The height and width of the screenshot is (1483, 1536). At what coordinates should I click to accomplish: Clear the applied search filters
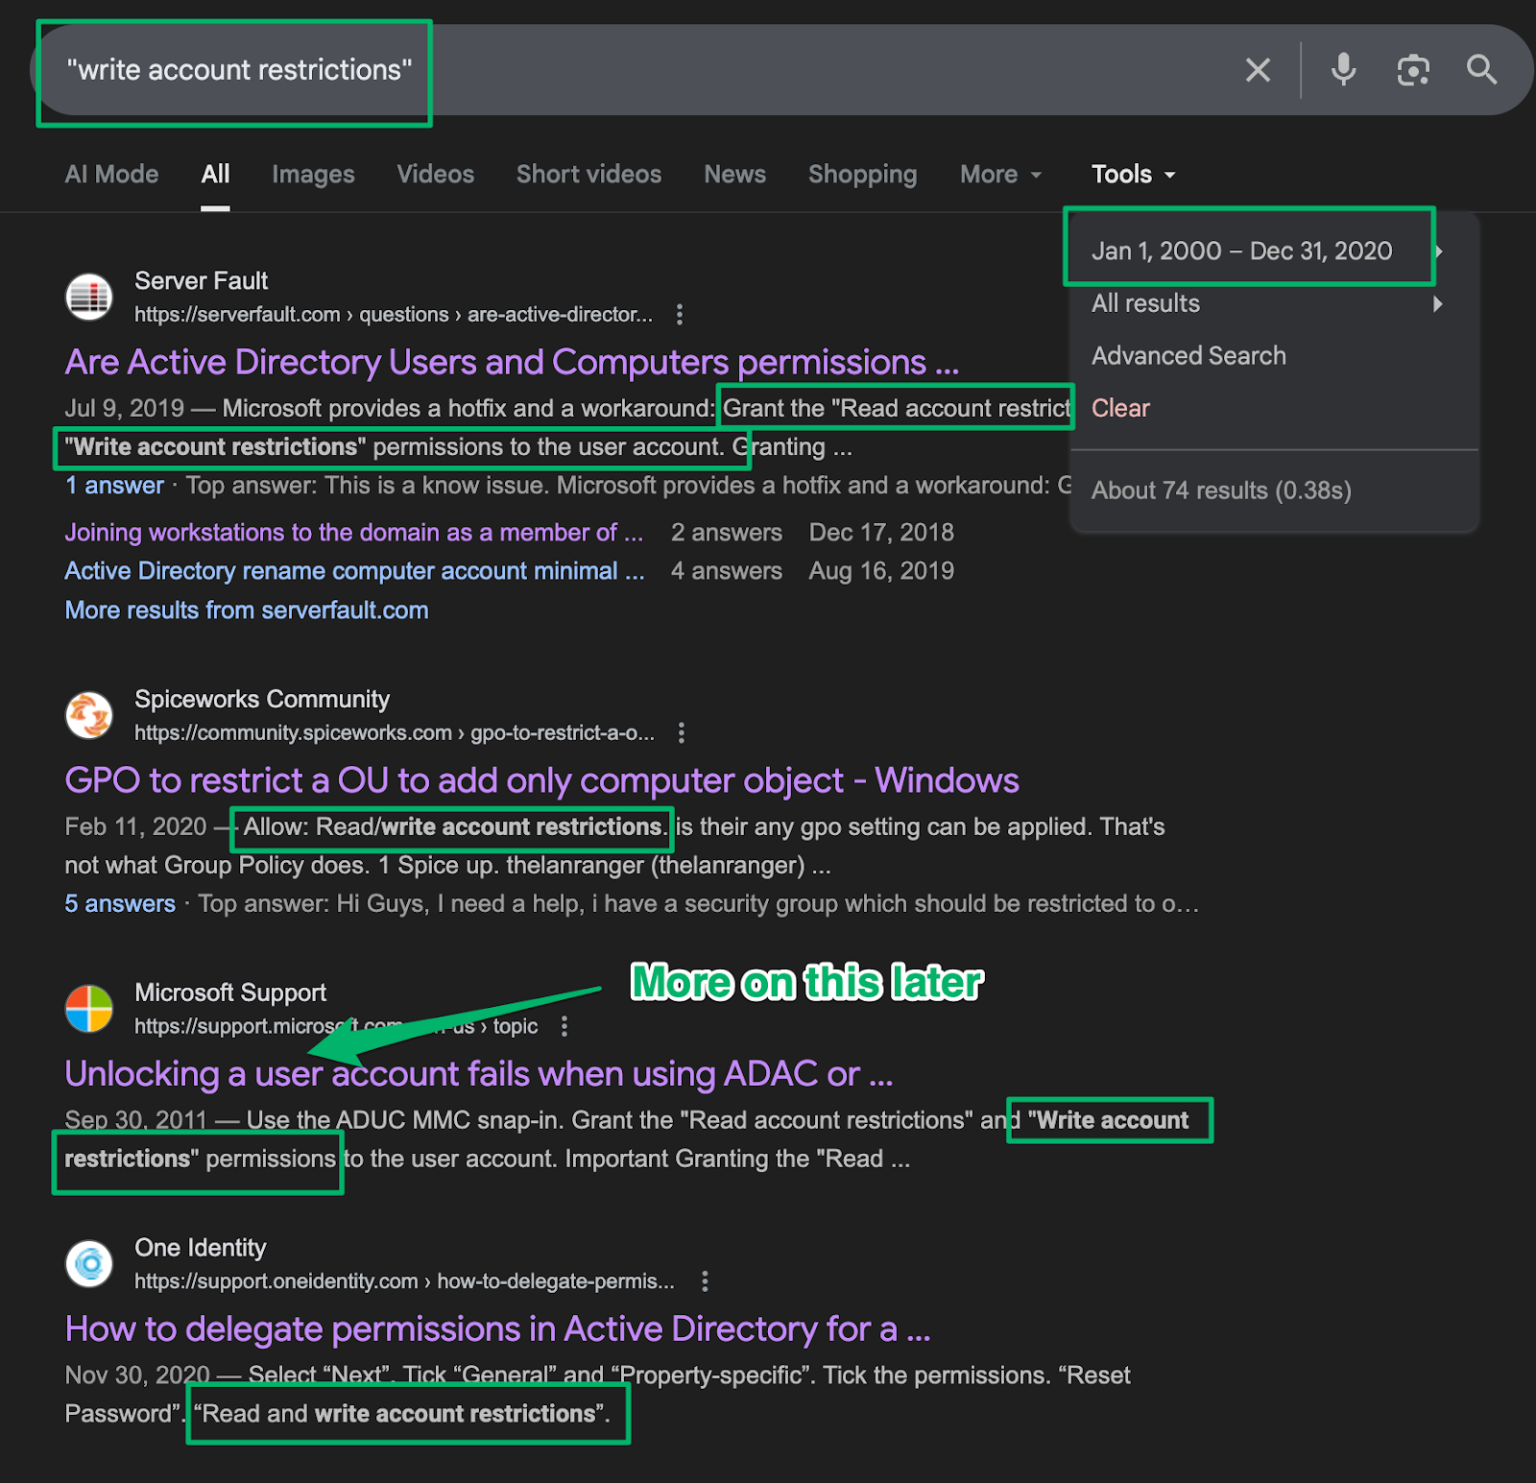pos(1120,408)
